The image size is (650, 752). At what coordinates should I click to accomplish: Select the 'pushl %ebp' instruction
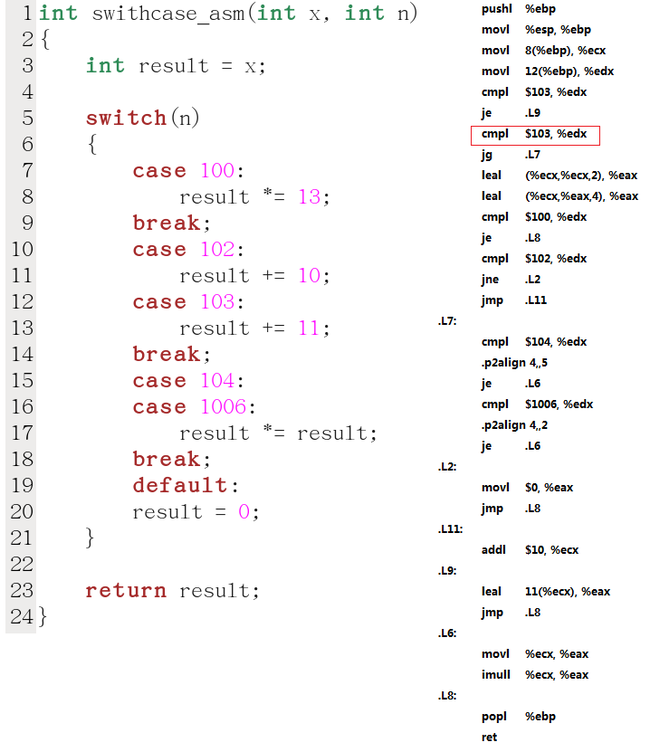(x=519, y=9)
